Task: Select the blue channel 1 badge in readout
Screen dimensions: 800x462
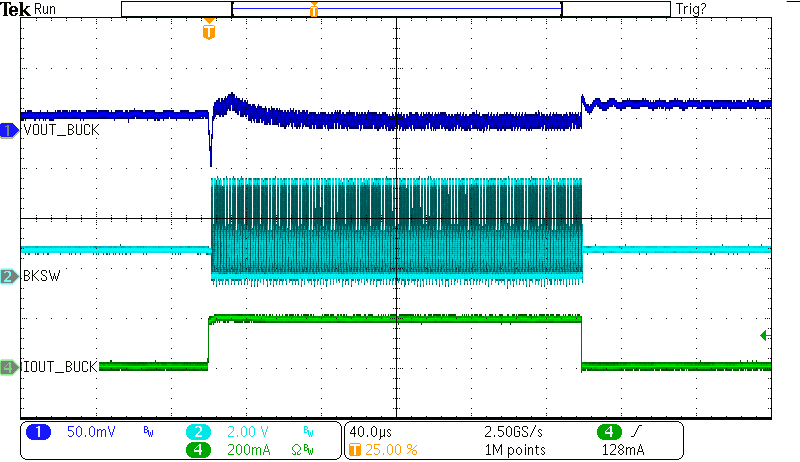Action: [x=38, y=432]
